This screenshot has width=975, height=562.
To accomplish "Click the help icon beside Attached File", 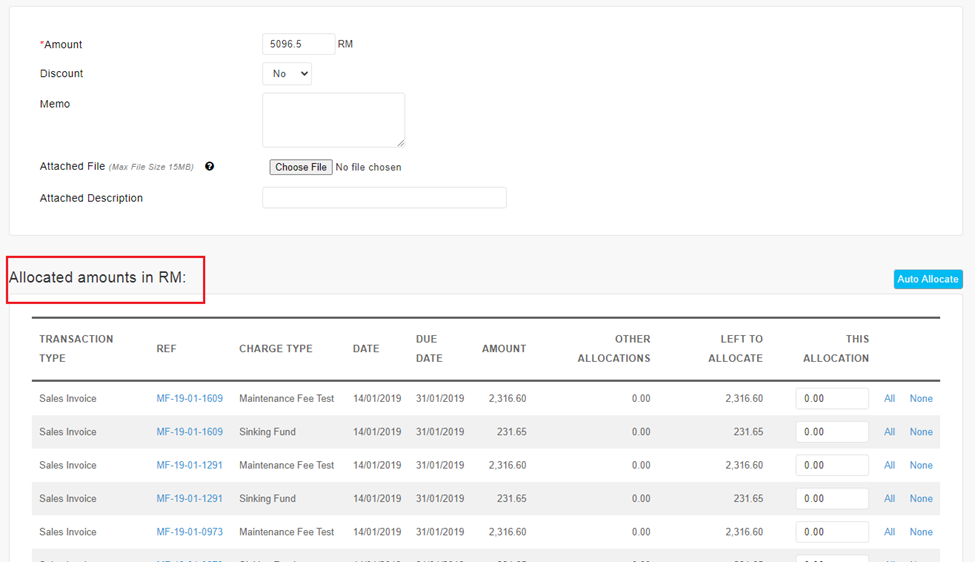I will [210, 167].
